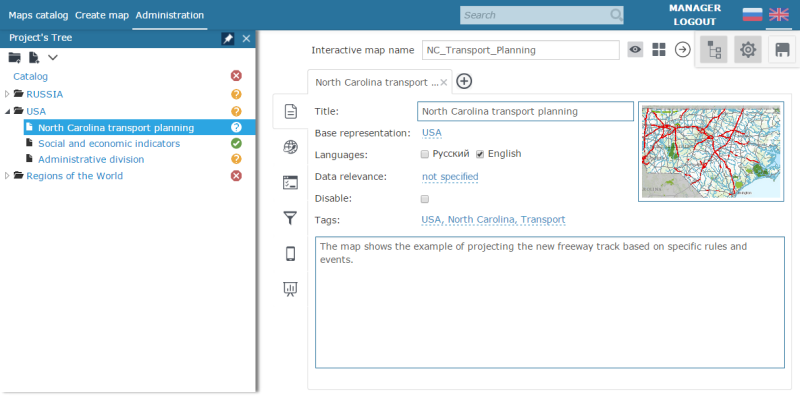This screenshot has height=396, width=800.
Task: Toggle the eye preview button
Action: pyautogui.click(x=635, y=50)
